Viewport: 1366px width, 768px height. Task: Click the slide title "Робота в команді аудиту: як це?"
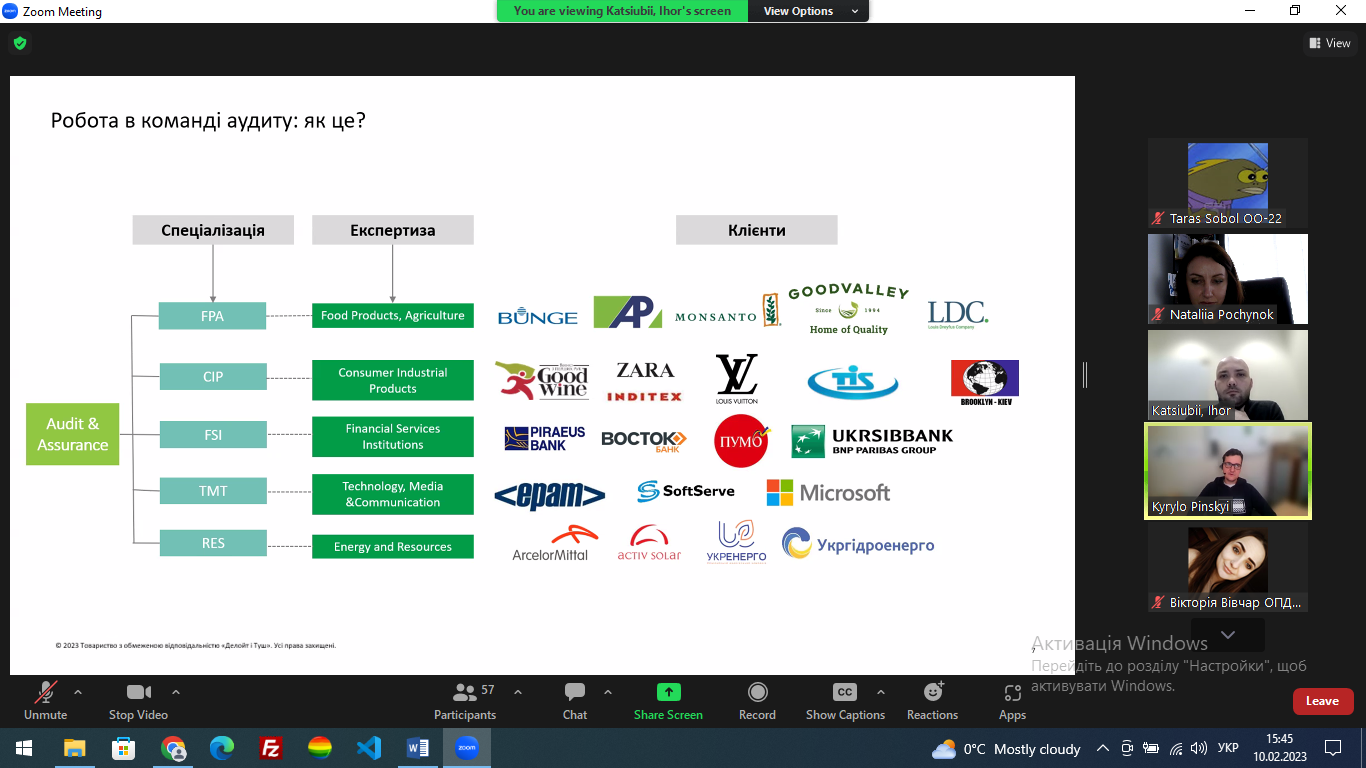coord(208,121)
